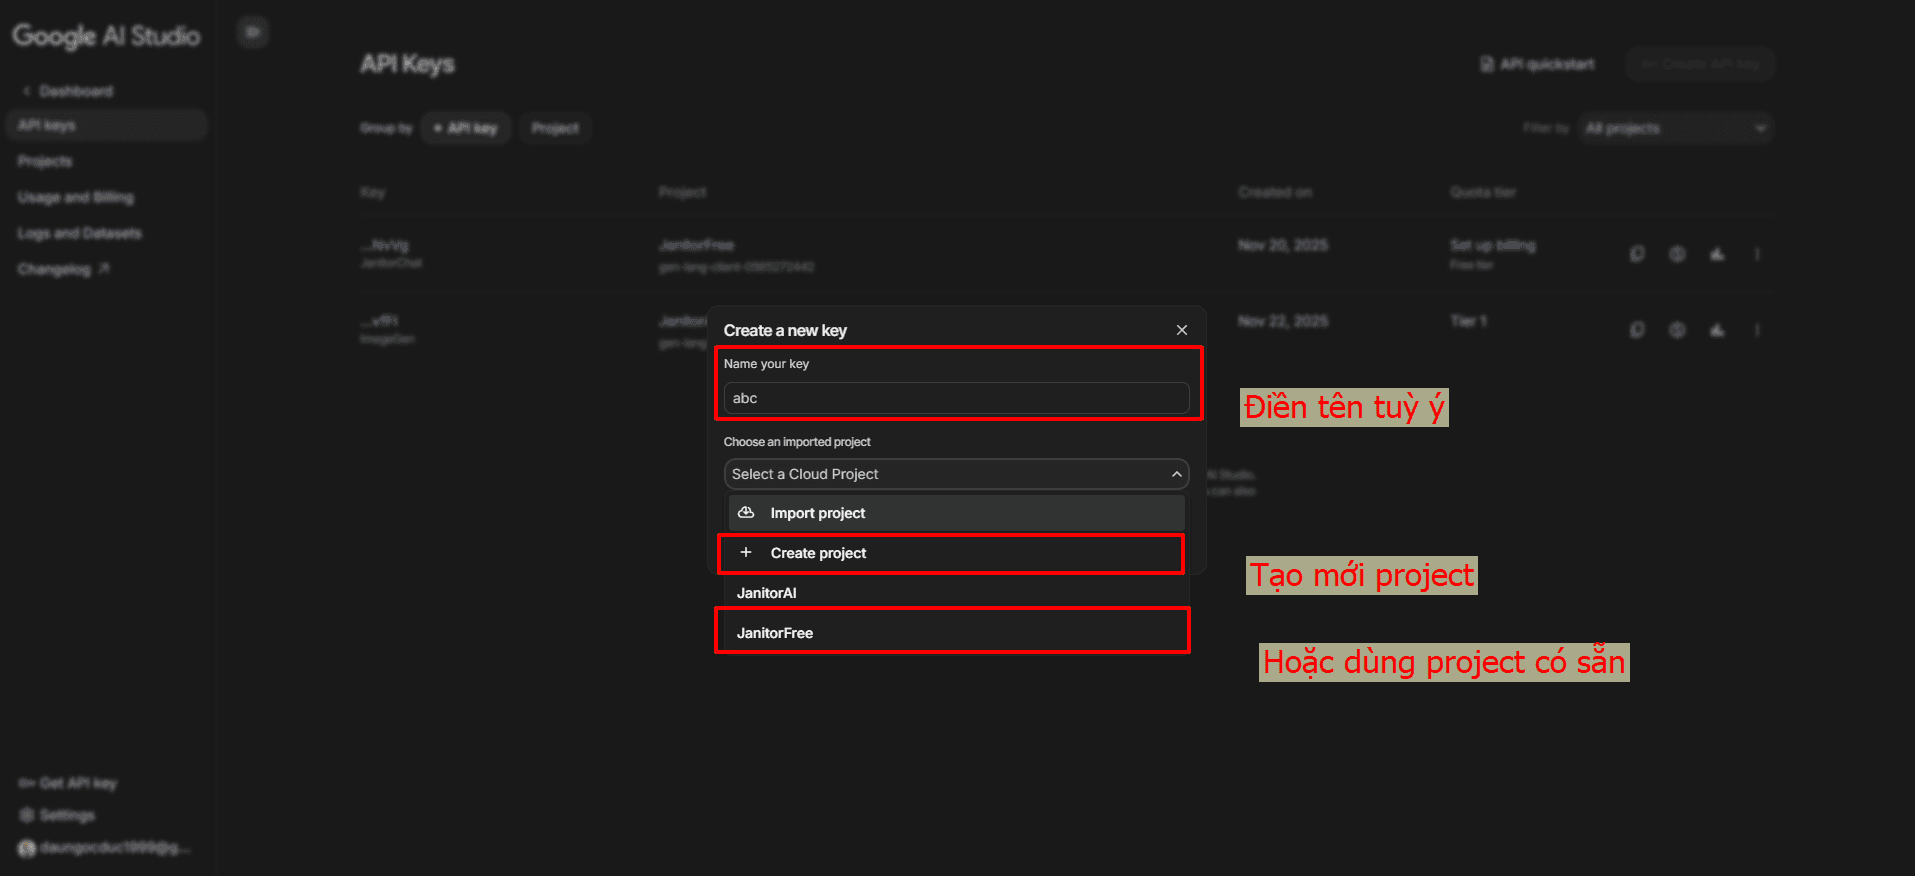Click the Created on column header
Image resolution: width=1915 pixels, height=876 pixels.
click(x=1275, y=192)
